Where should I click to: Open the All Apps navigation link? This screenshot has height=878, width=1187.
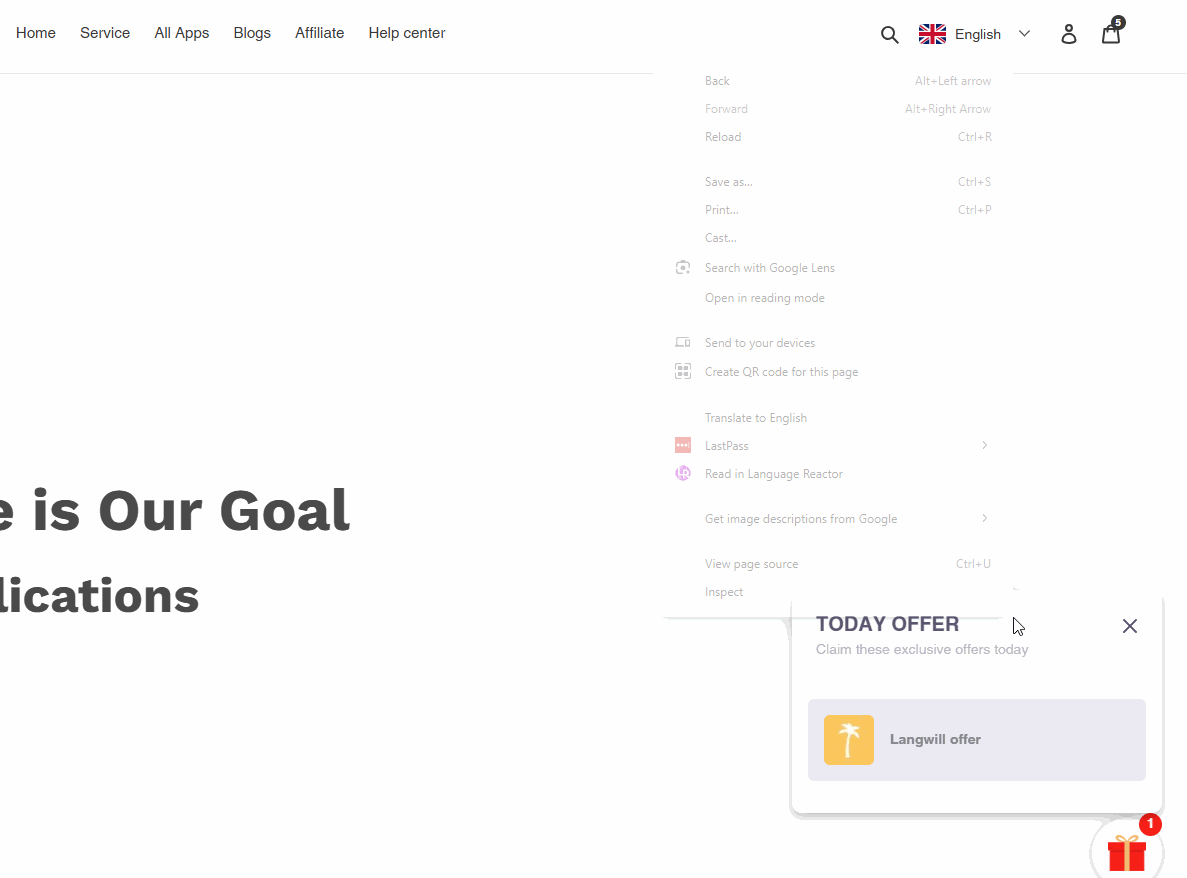pyautogui.click(x=182, y=33)
